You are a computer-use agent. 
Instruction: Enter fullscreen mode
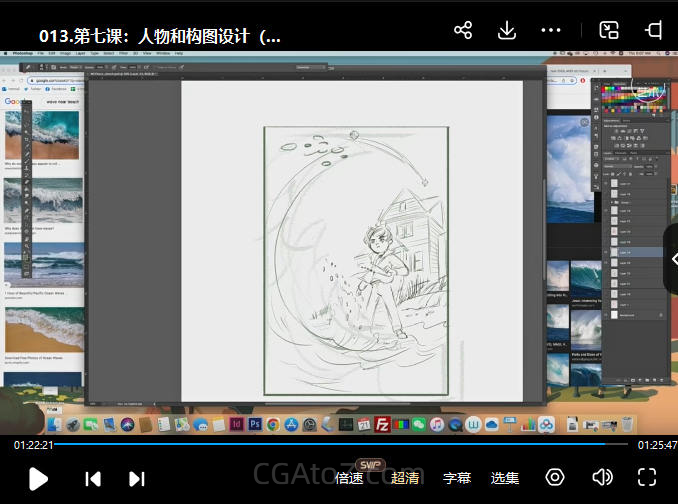[647, 477]
